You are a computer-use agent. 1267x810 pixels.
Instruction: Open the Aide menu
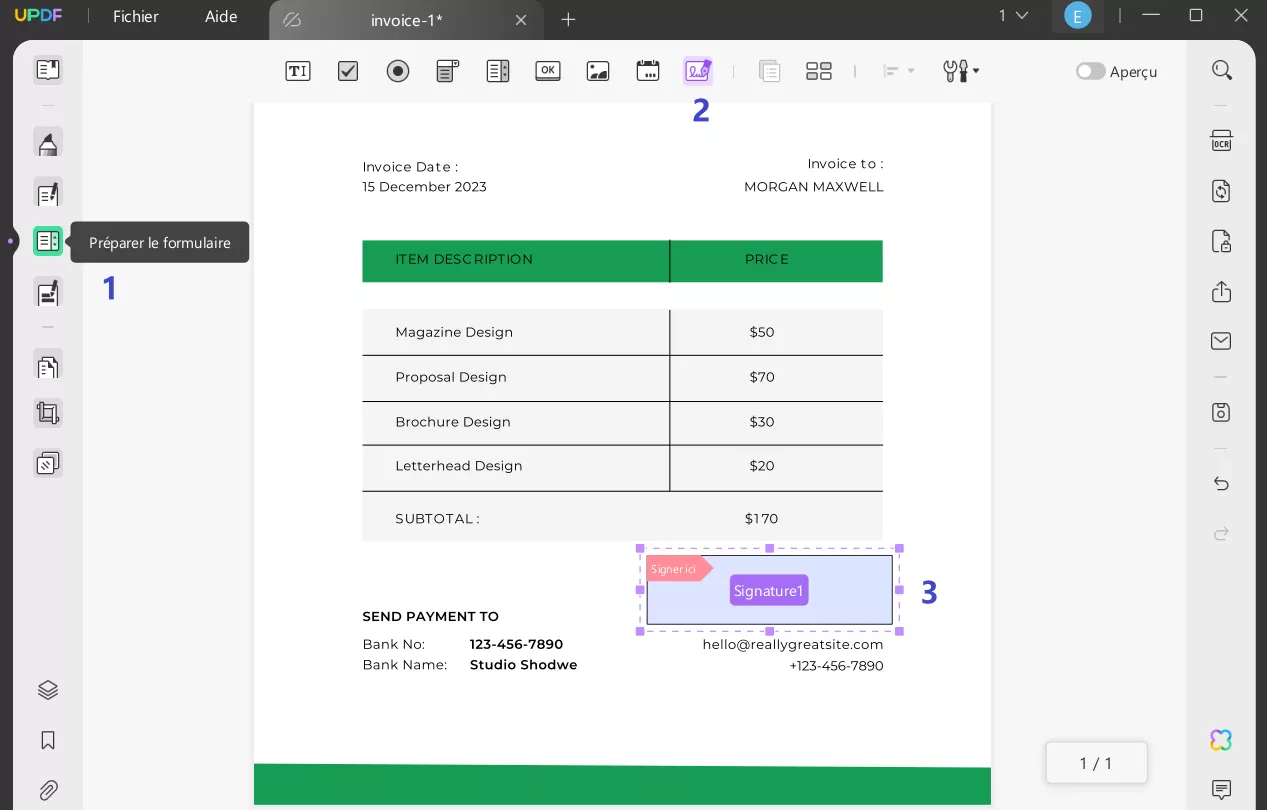[220, 16]
